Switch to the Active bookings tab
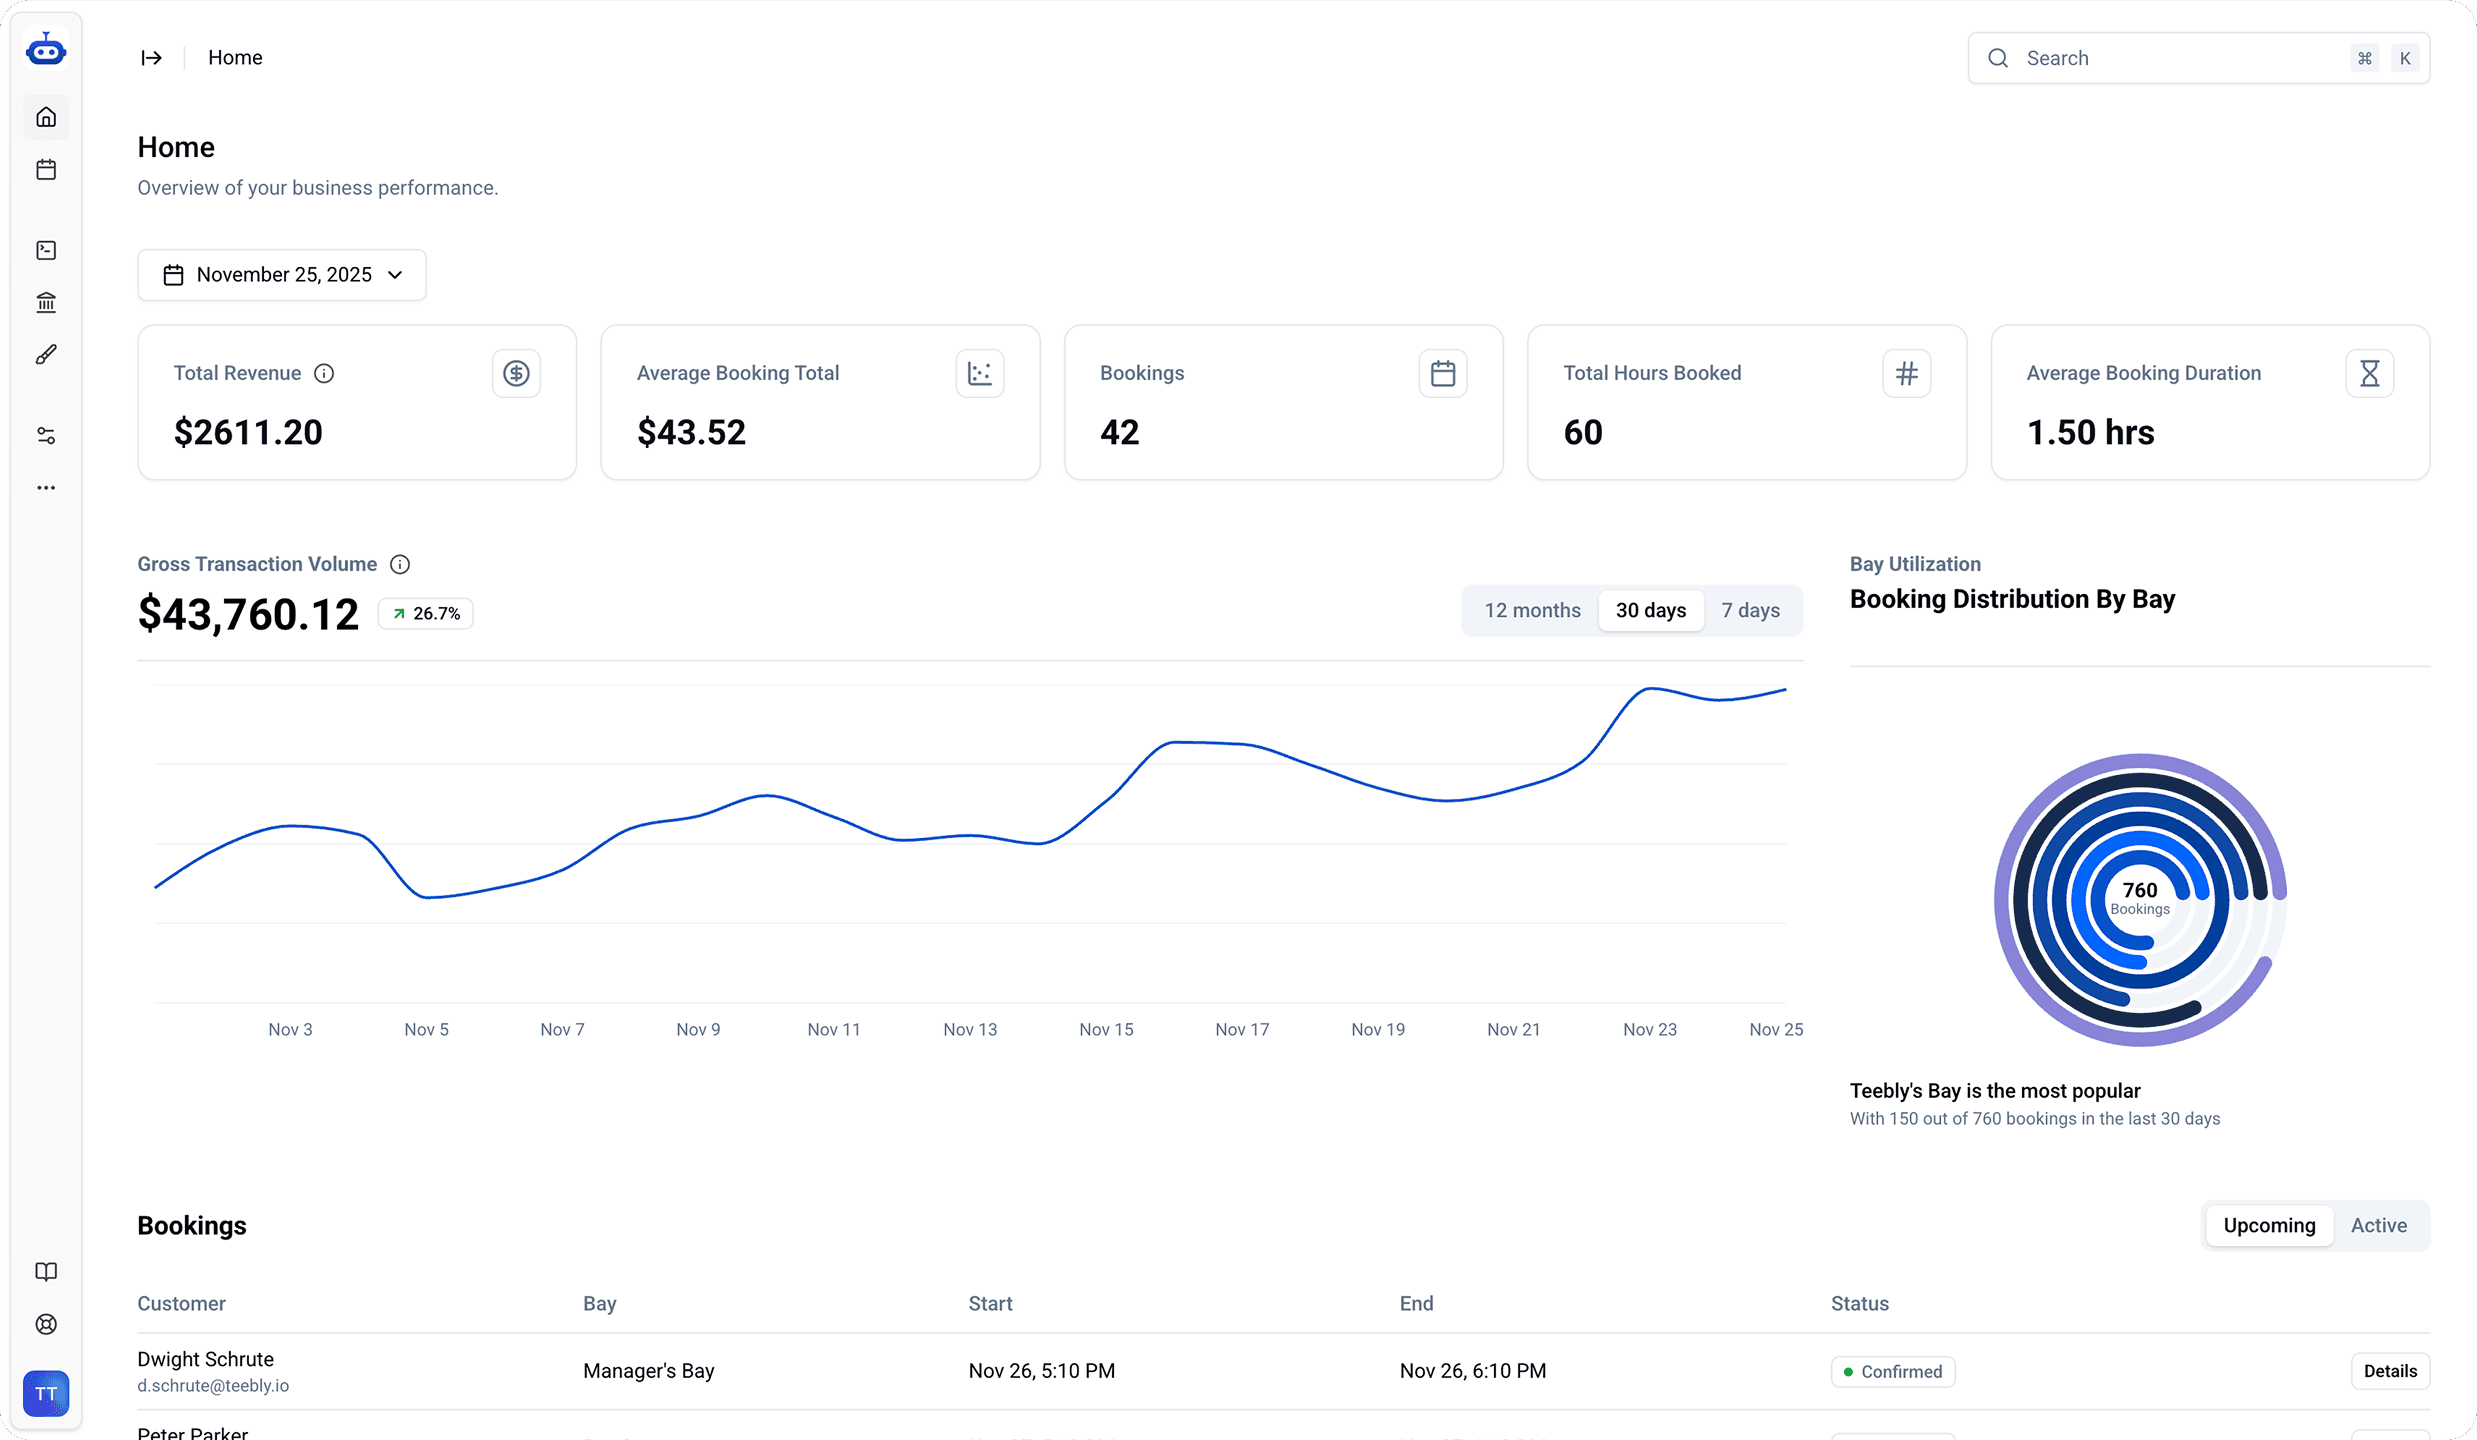 pyautogui.click(x=2378, y=1225)
